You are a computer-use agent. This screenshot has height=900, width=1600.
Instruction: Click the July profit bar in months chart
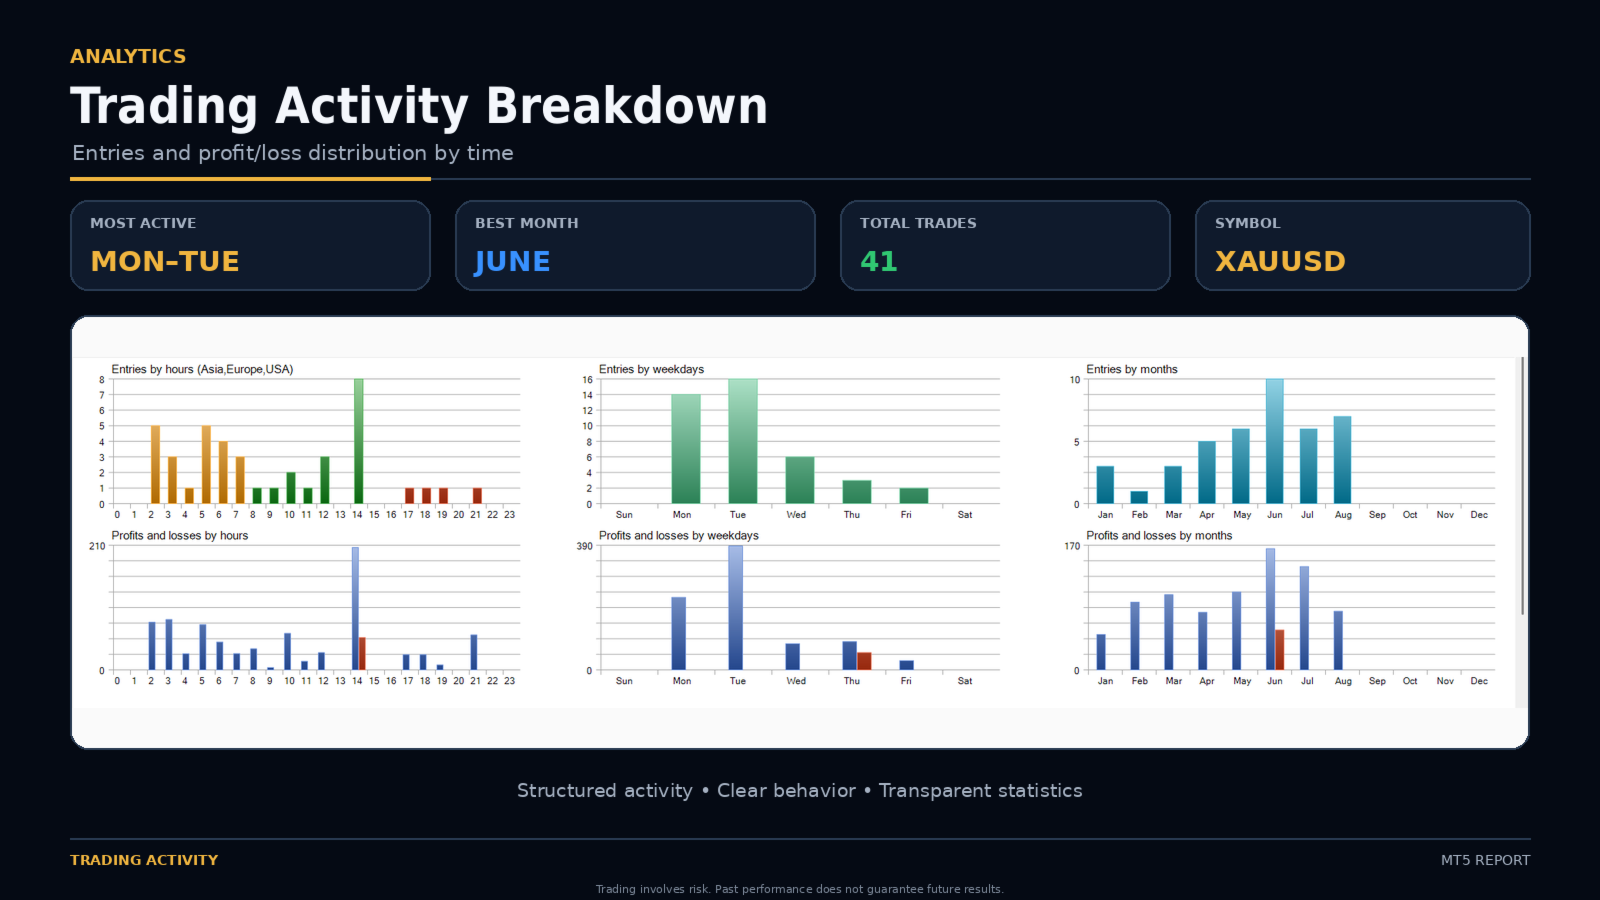point(1304,618)
